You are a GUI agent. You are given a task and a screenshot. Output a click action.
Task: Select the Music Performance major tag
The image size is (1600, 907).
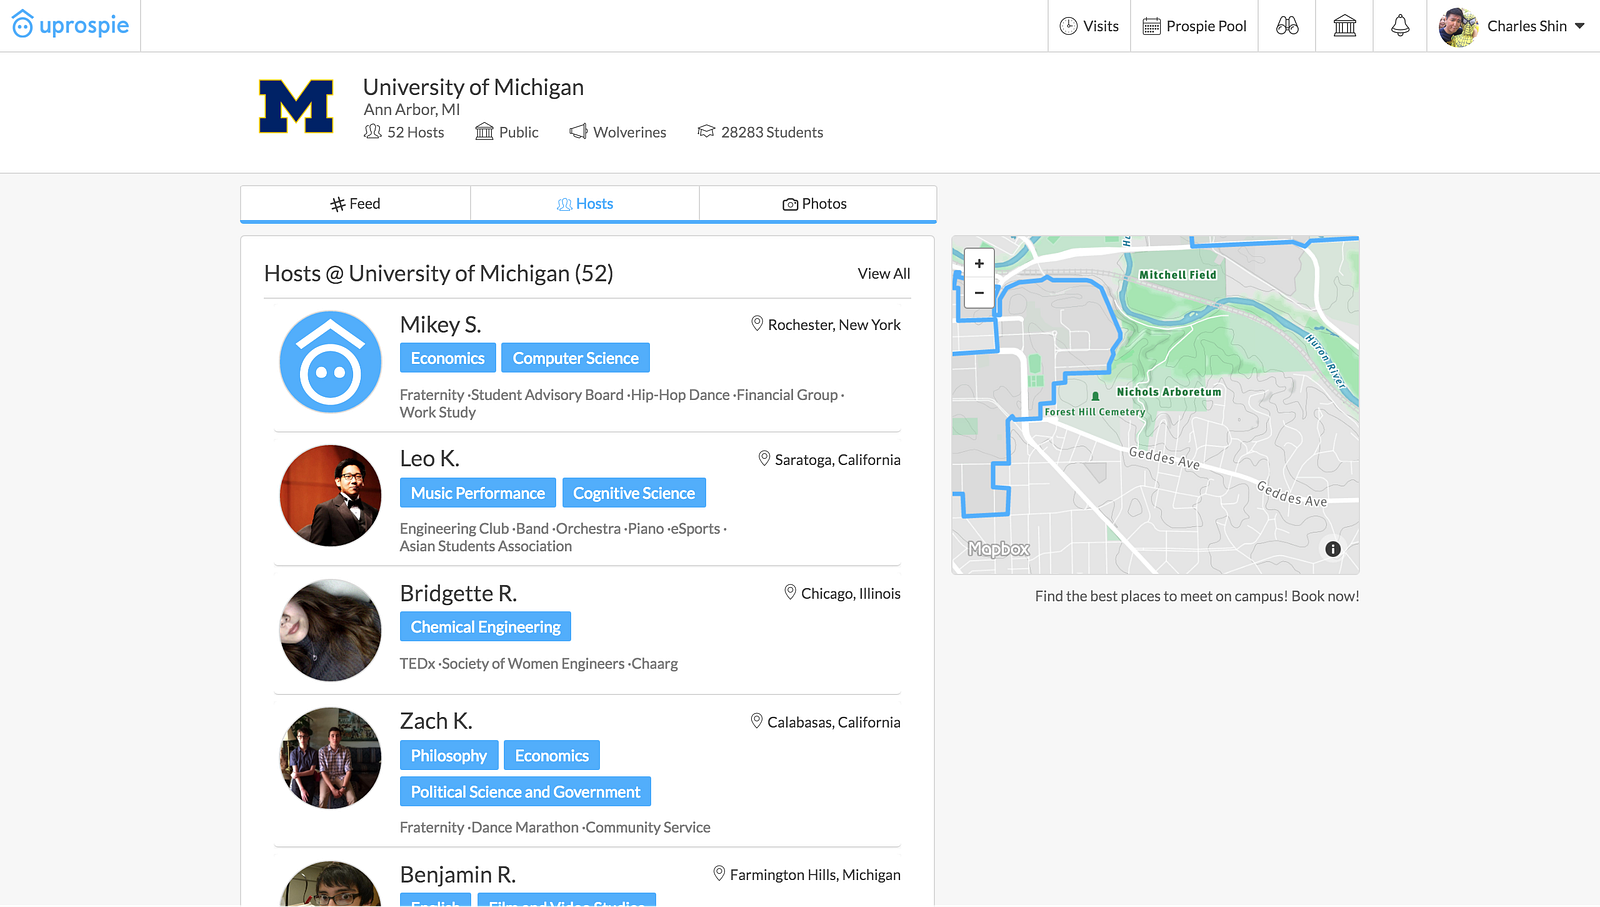(x=478, y=493)
